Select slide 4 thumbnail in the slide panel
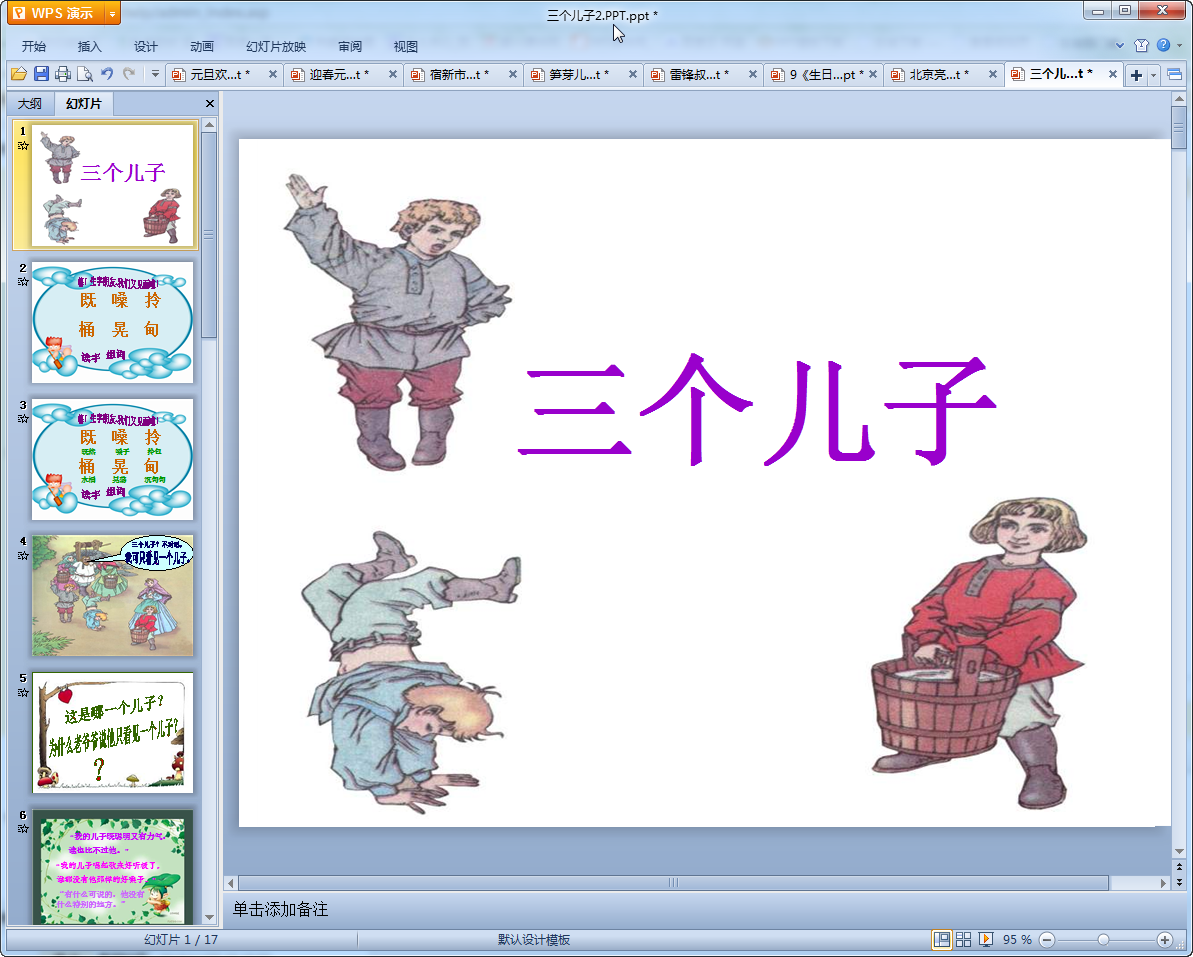This screenshot has height=957, width=1193. click(112, 595)
